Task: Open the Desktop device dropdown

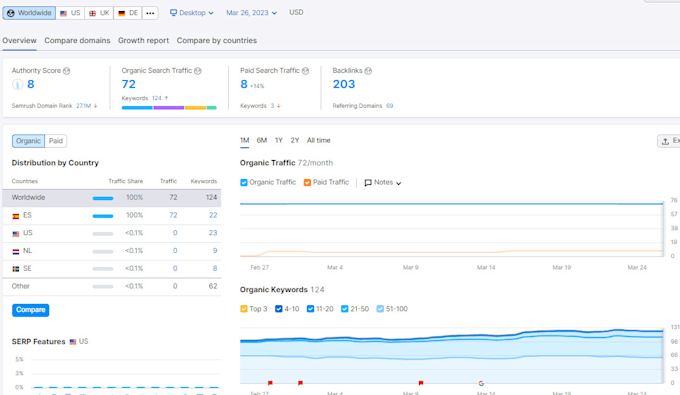Action: [x=192, y=13]
